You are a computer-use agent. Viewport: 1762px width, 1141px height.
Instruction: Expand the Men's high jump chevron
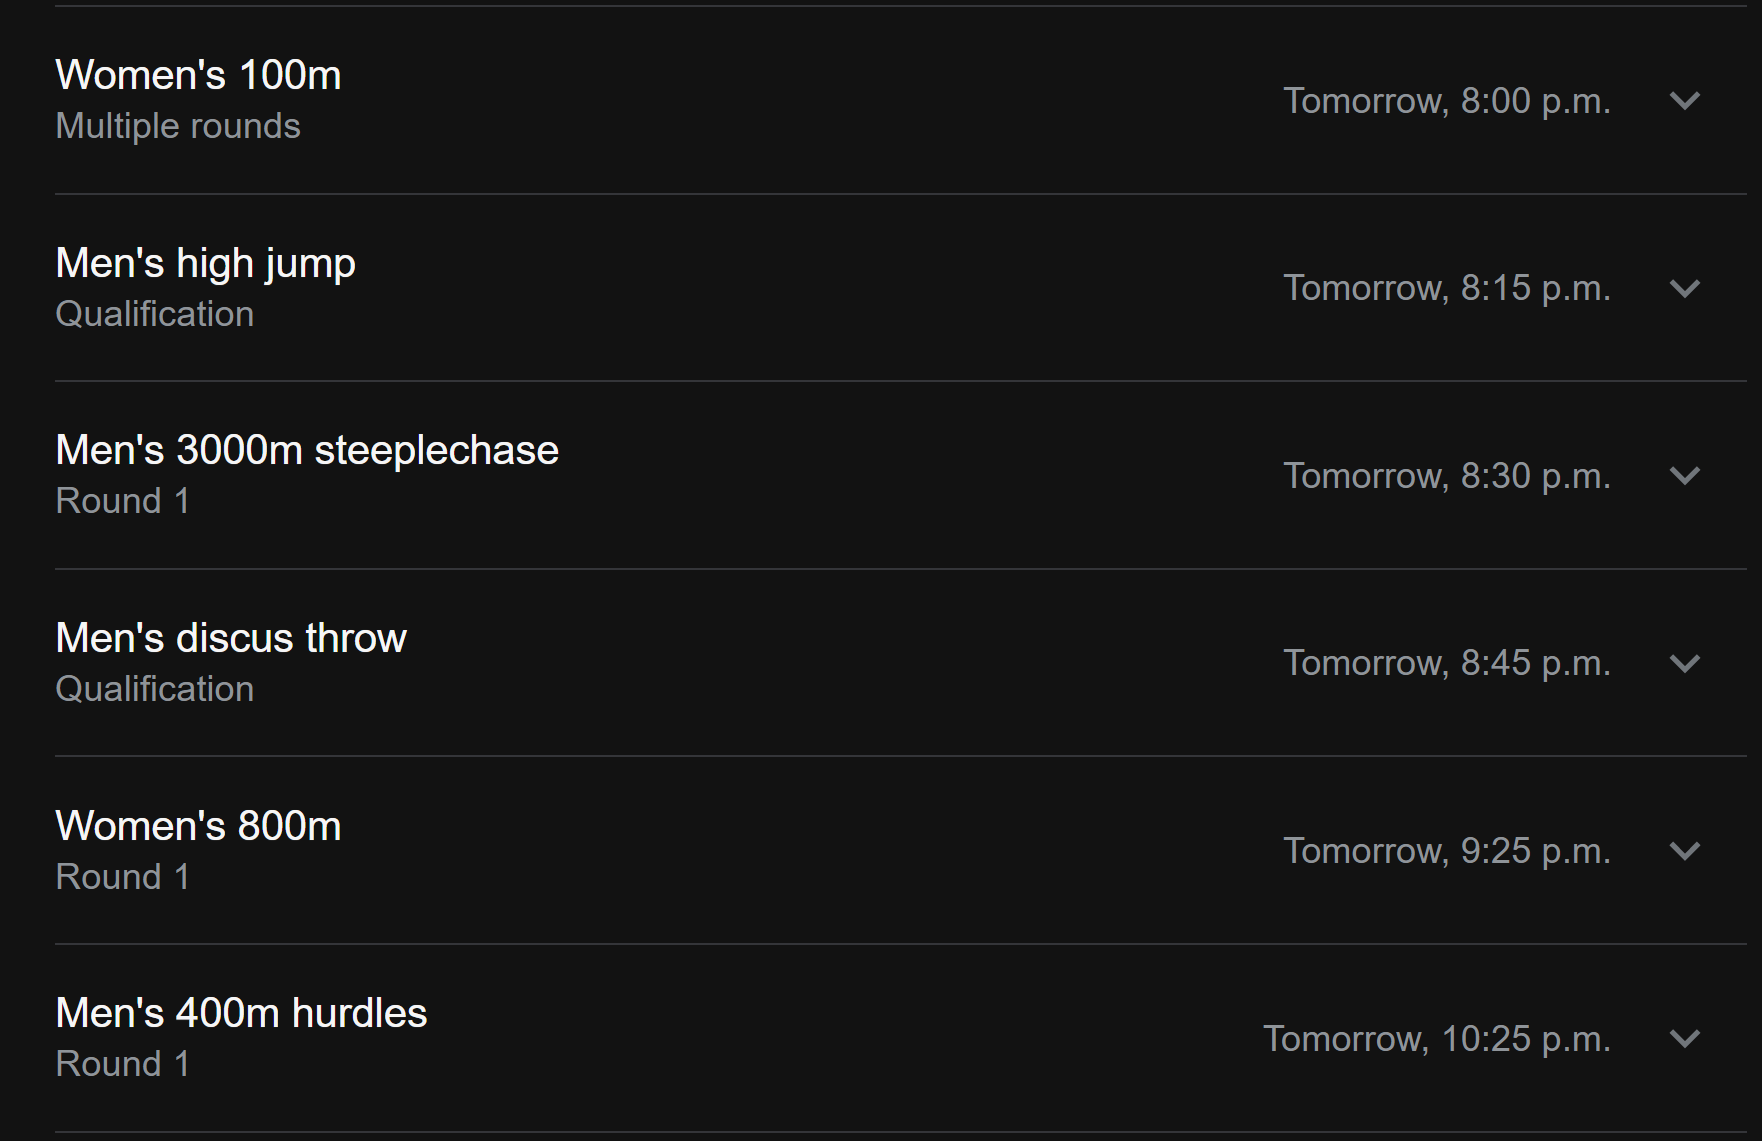click(1685, 289)
